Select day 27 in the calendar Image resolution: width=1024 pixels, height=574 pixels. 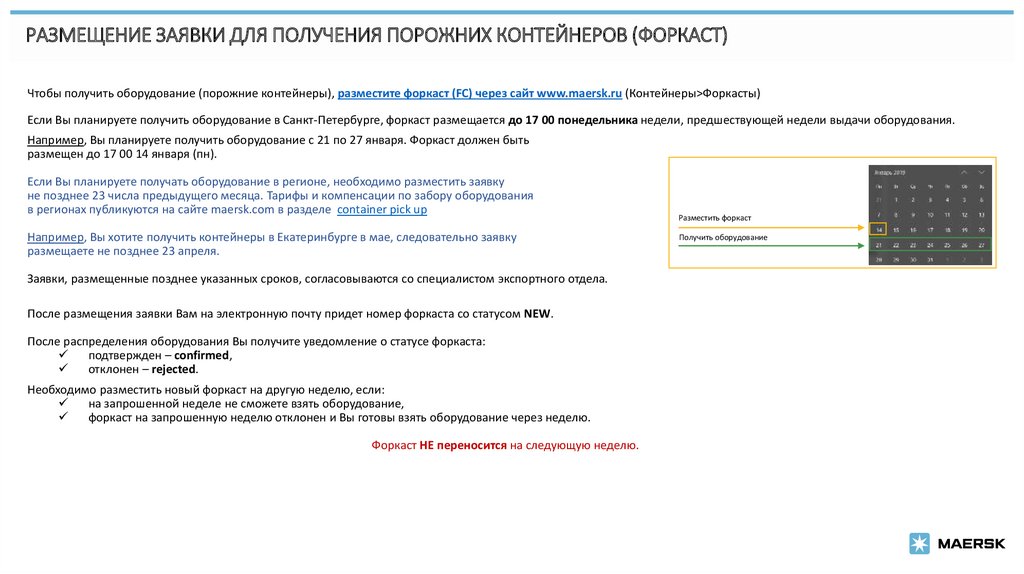click(981, 246)
